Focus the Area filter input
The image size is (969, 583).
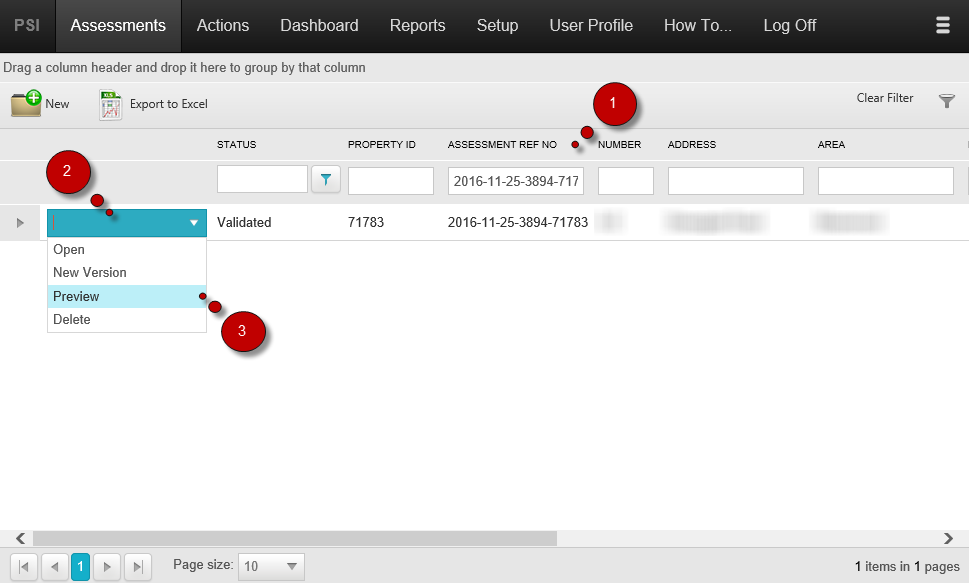click(886, 181)
